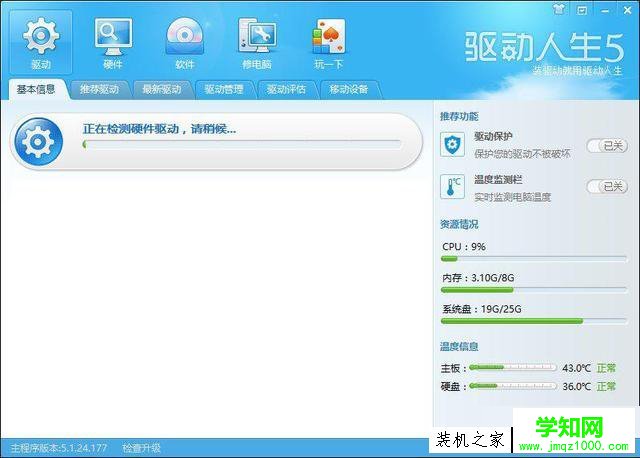Click the 内存 memory usage bar
640x458 pixels.
tap(534, 290)
